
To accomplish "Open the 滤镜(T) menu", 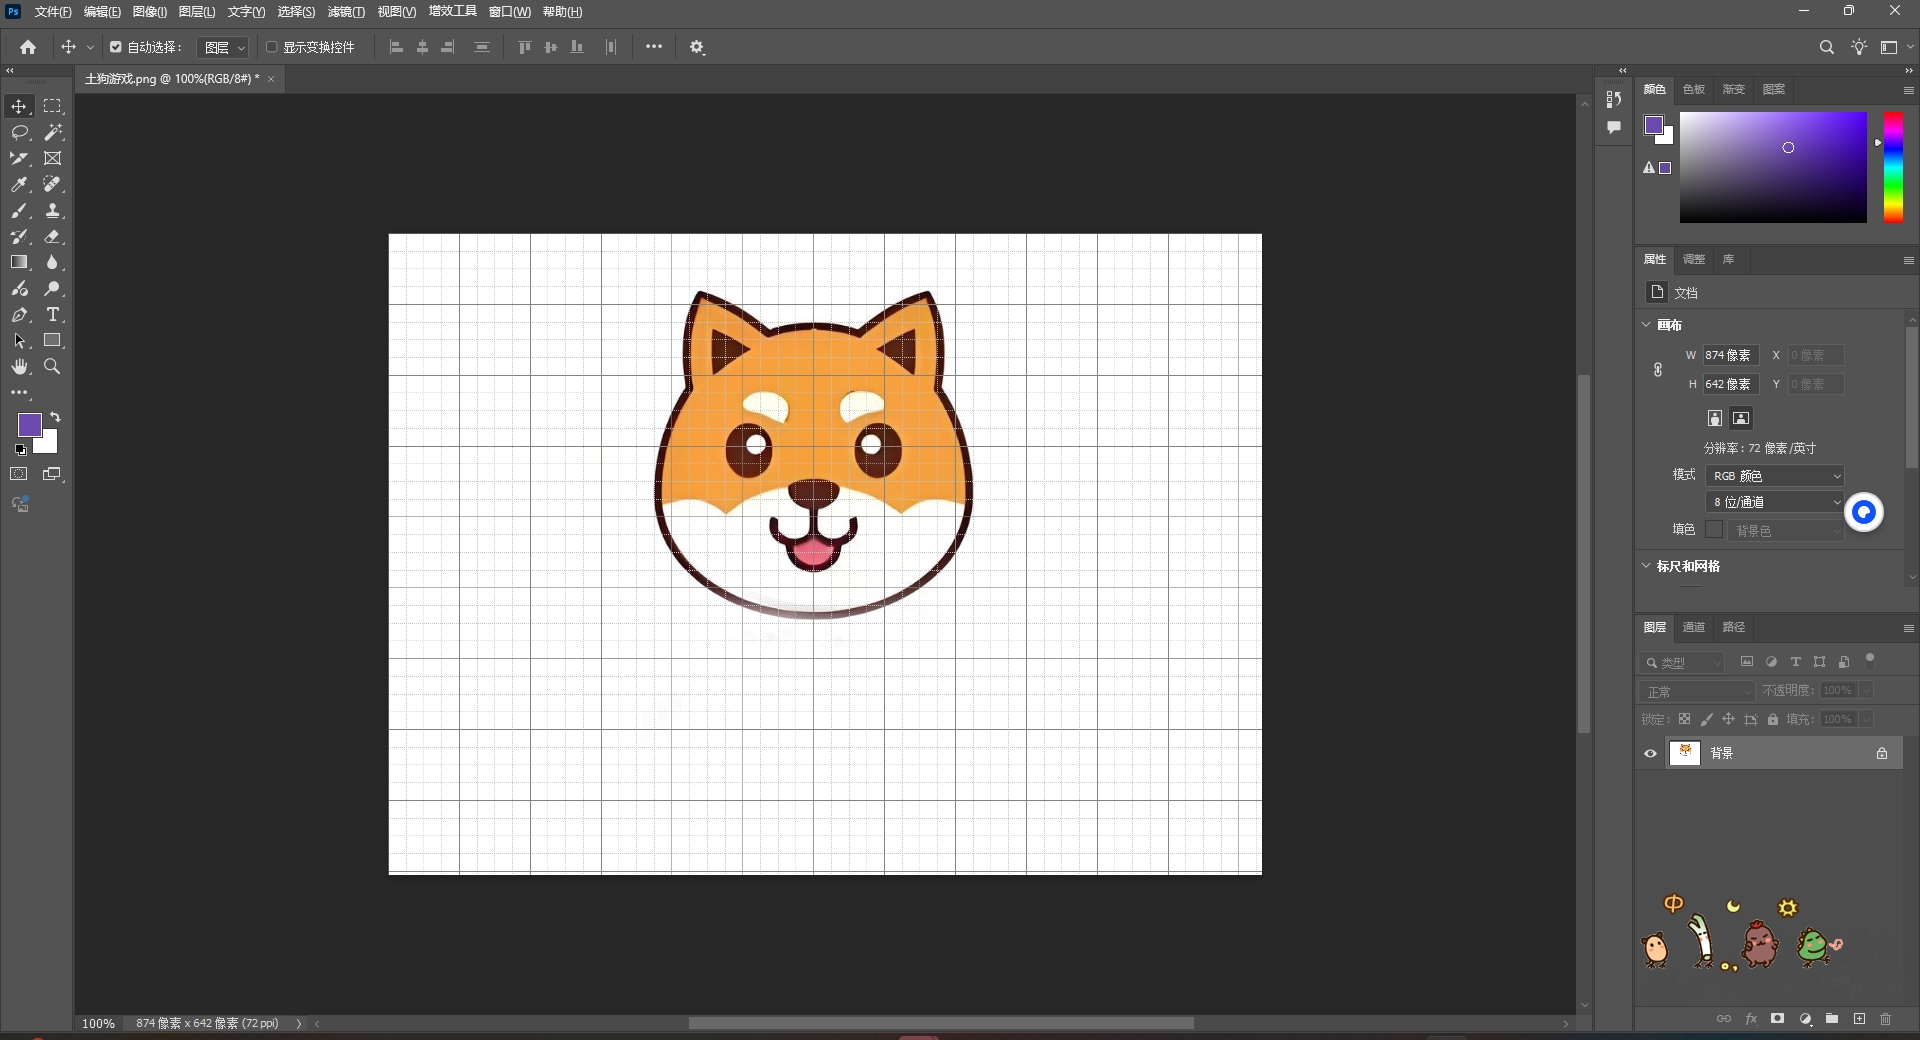I will (346, 12).
